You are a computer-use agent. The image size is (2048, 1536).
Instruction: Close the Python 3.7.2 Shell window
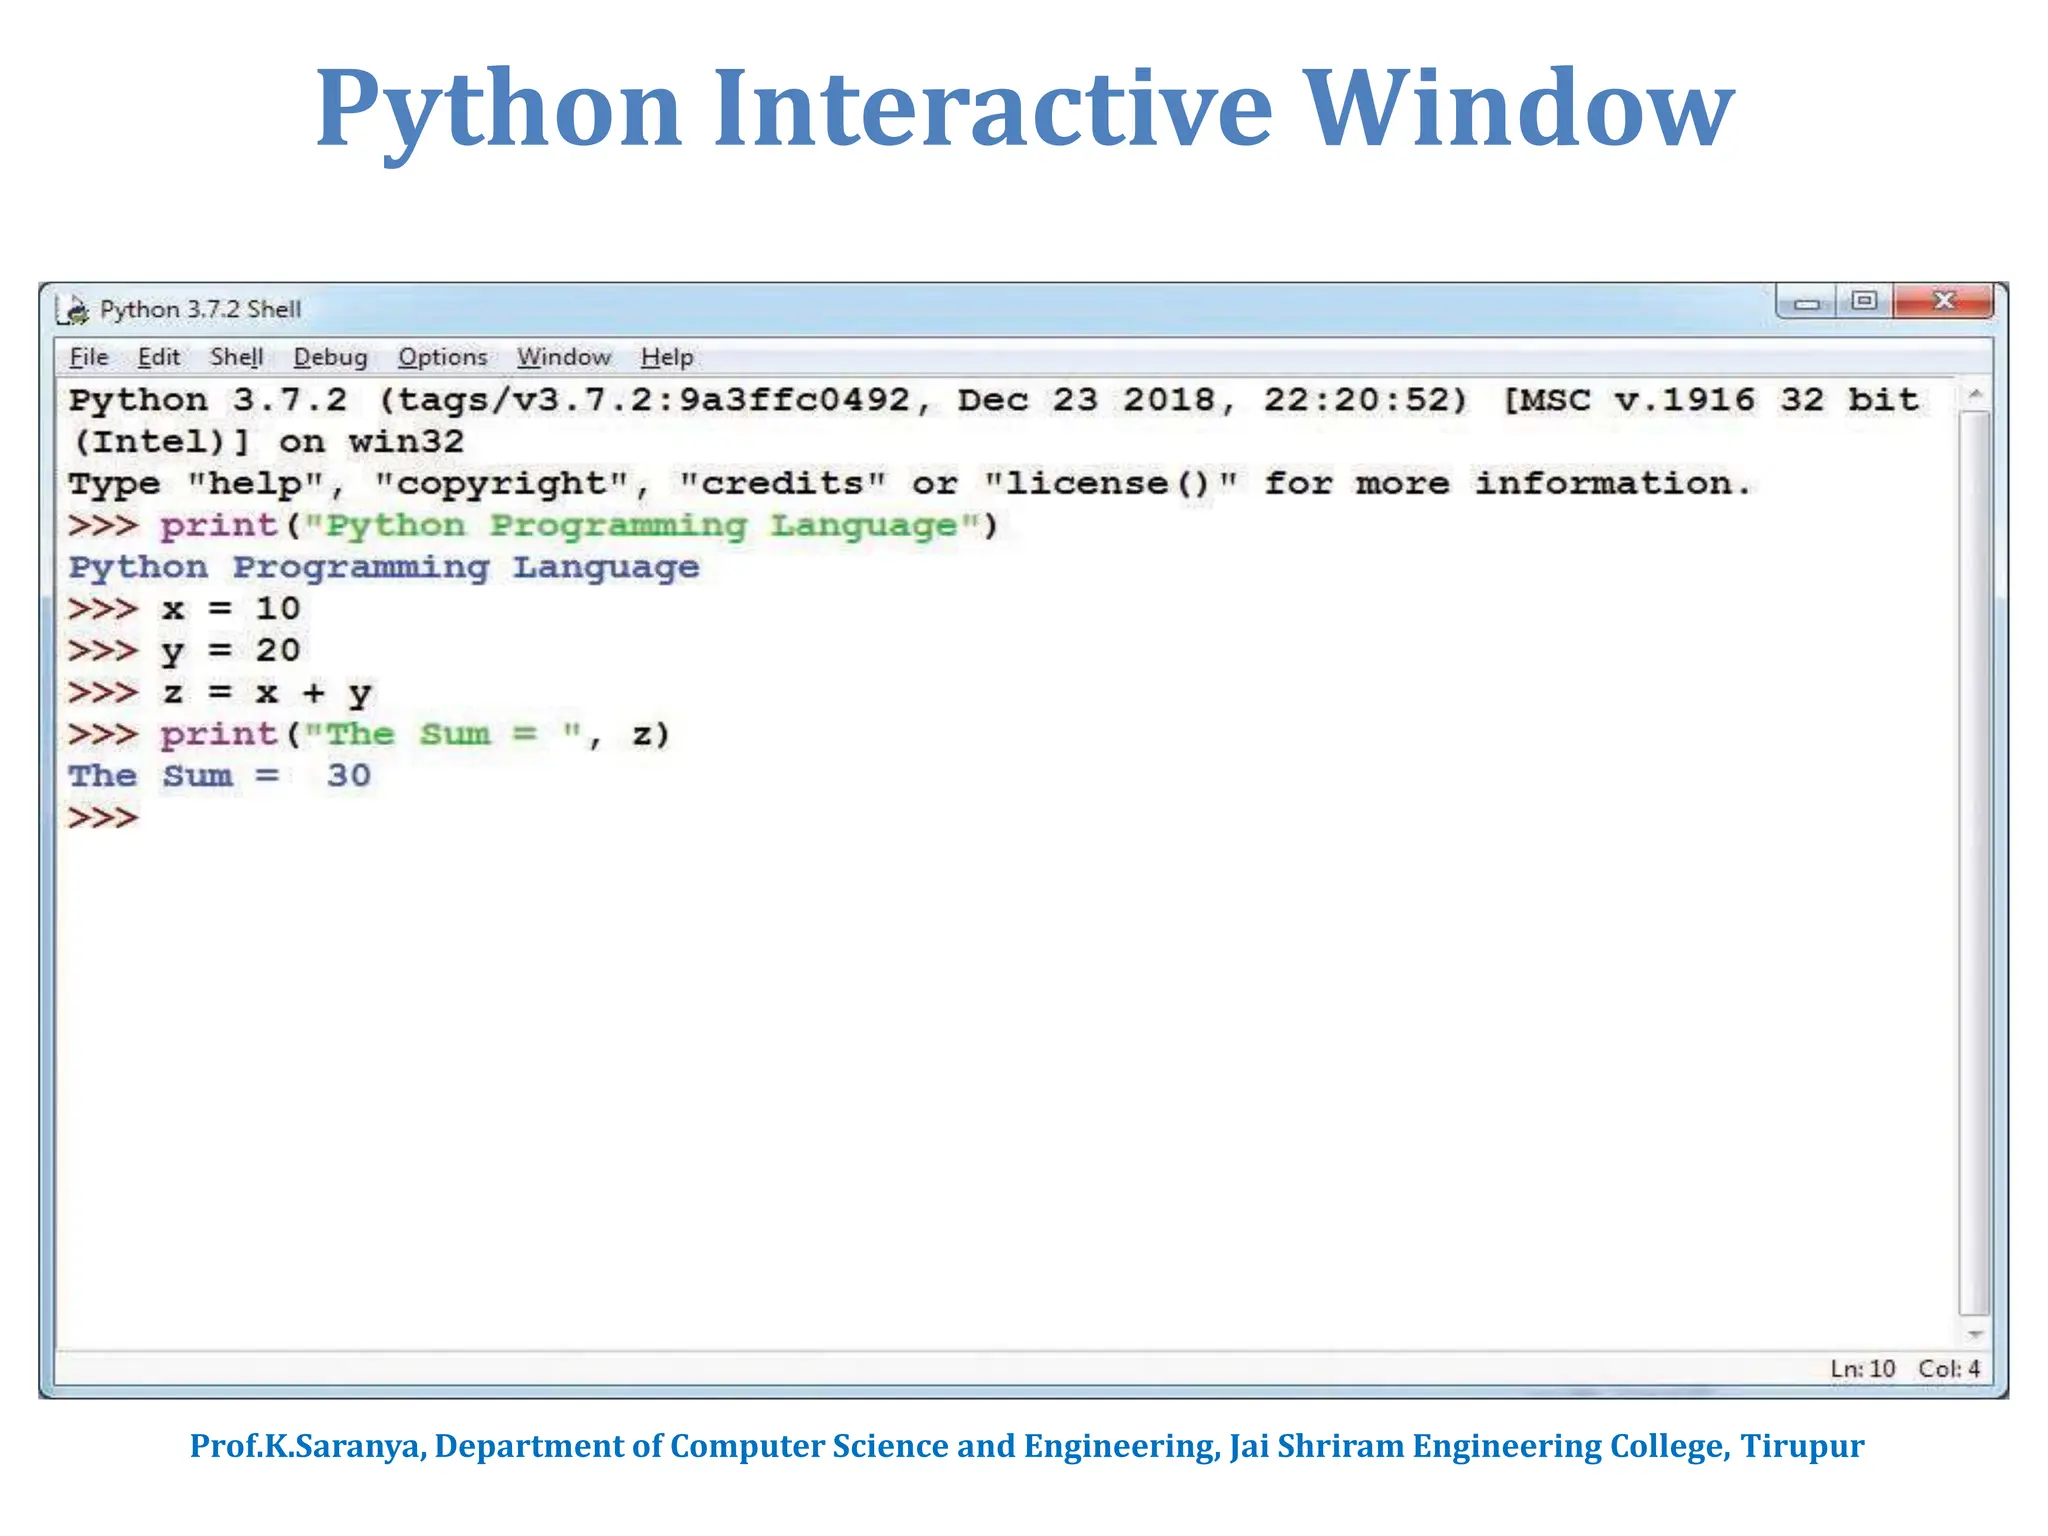[x=1943, y=301]
